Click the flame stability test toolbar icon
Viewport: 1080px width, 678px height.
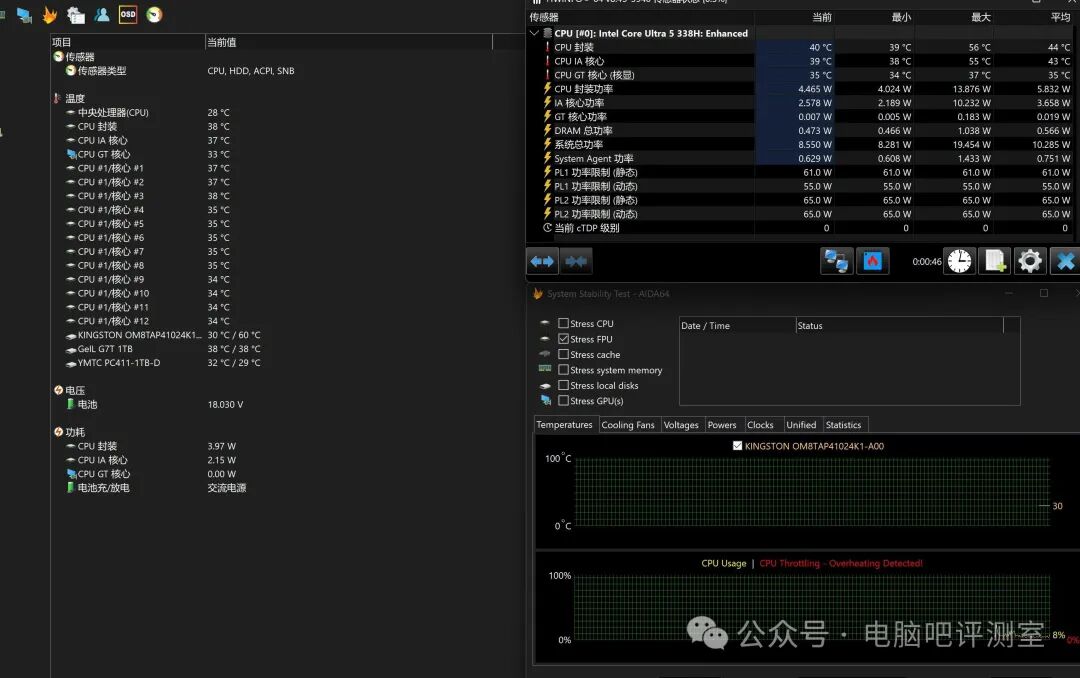49,15
